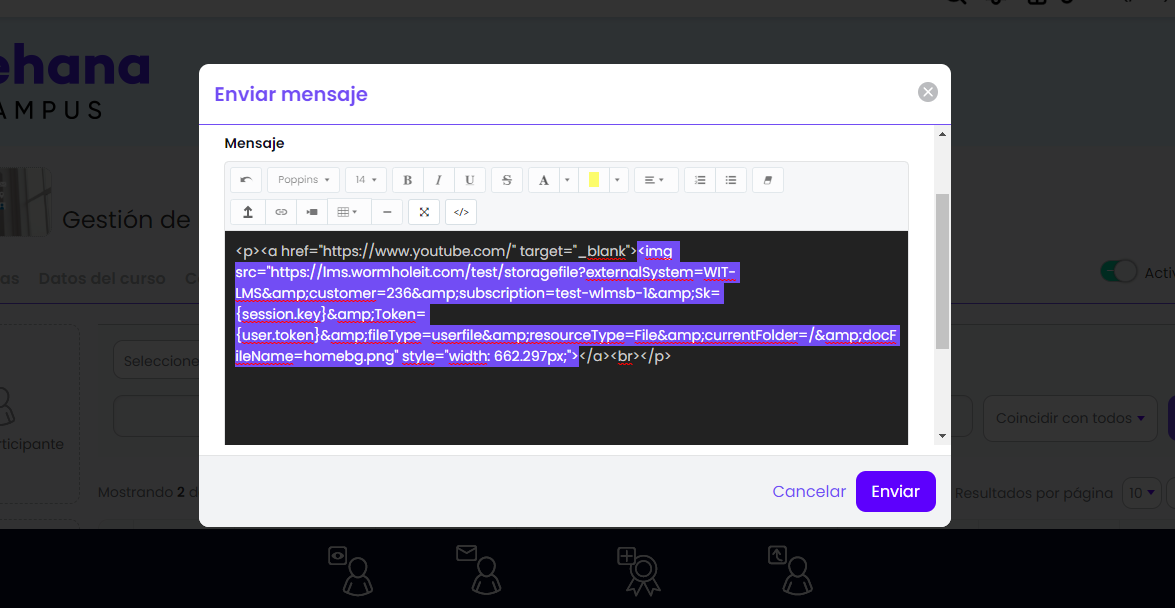Open the Coincidir con todos dropdown

[1070, 418]
